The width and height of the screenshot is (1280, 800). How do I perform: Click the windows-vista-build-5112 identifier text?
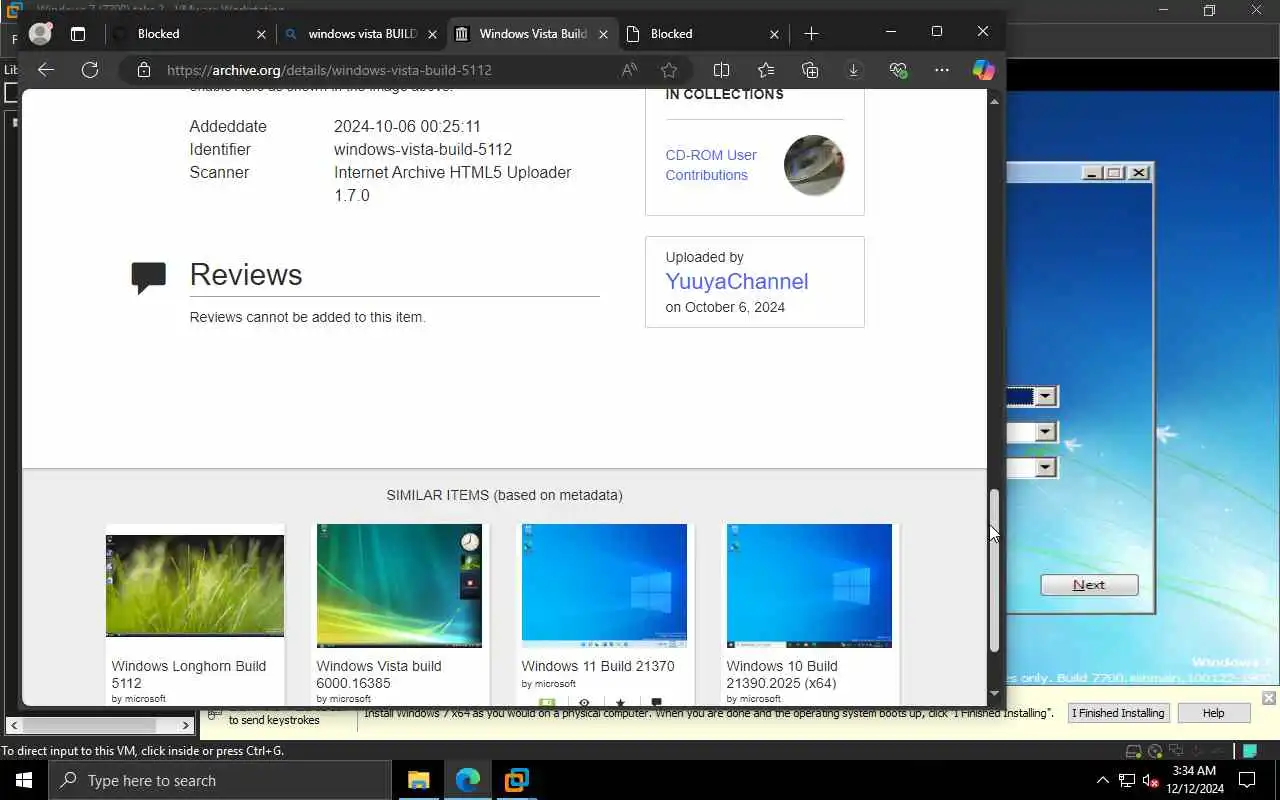point(423,149)
